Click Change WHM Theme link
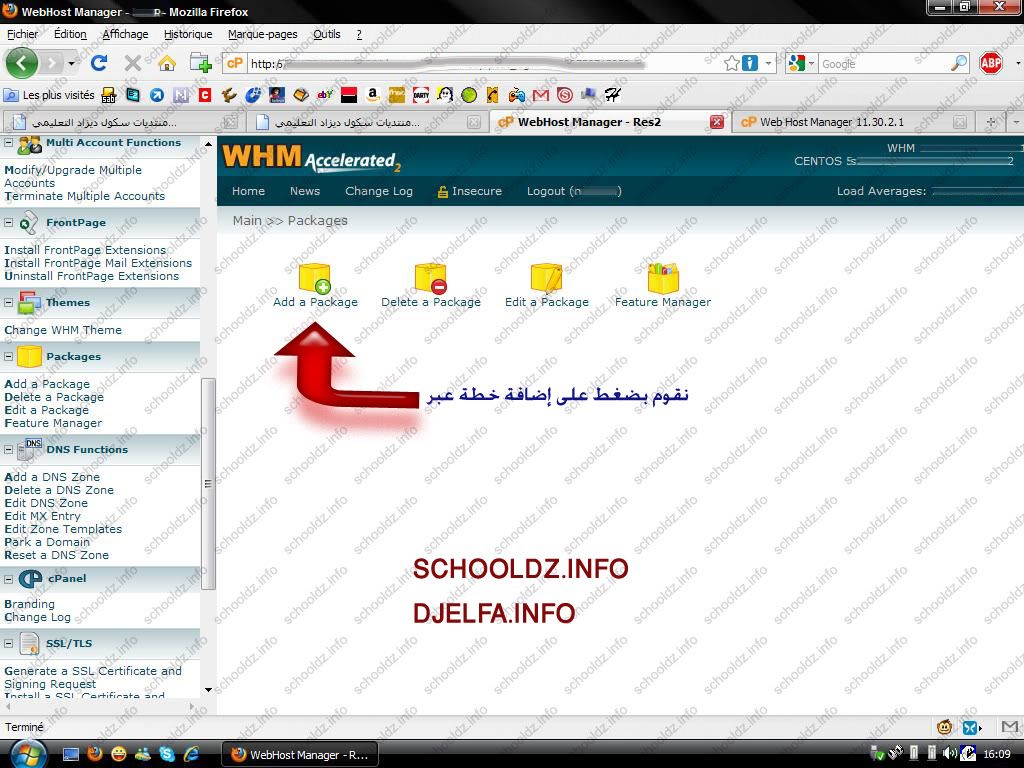The image size is (1024, 768). [x=63, y=330]
